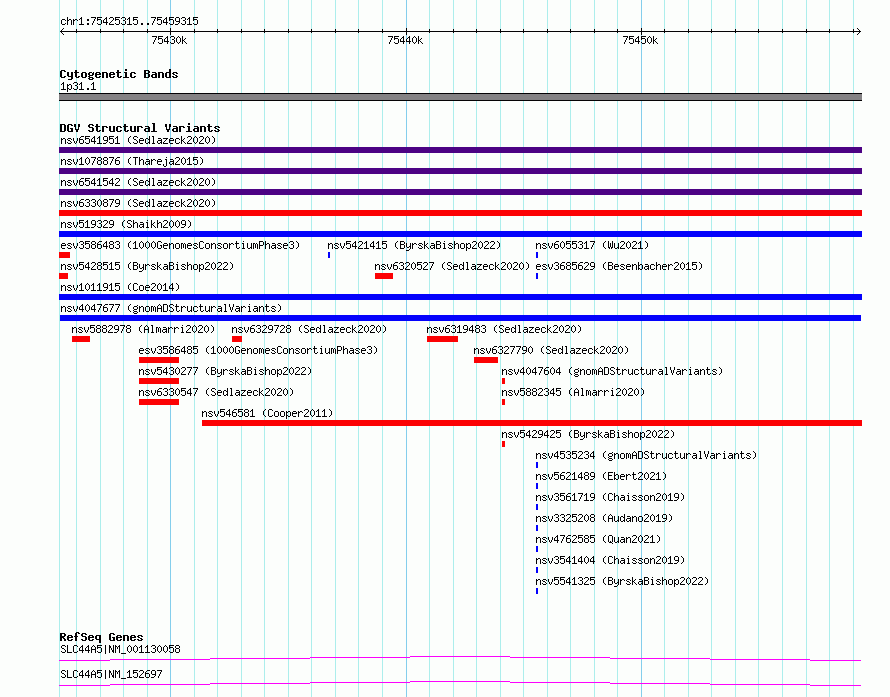Screen dimensions: 890x697
Task: Click the DGV Structural Variants track title
Action: coord(140,128)
